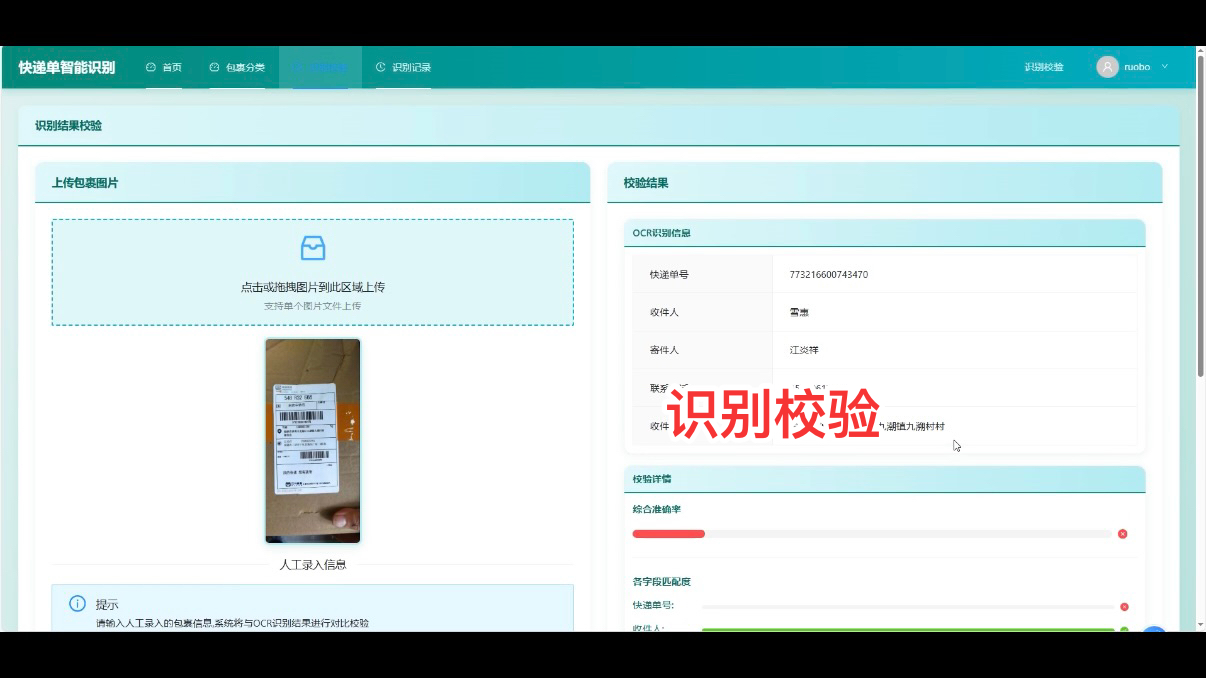The height and width of the screenshot is (678, 1206).
Task: Click the red fail icon on 快递单号 match row
Action: 1124,607
